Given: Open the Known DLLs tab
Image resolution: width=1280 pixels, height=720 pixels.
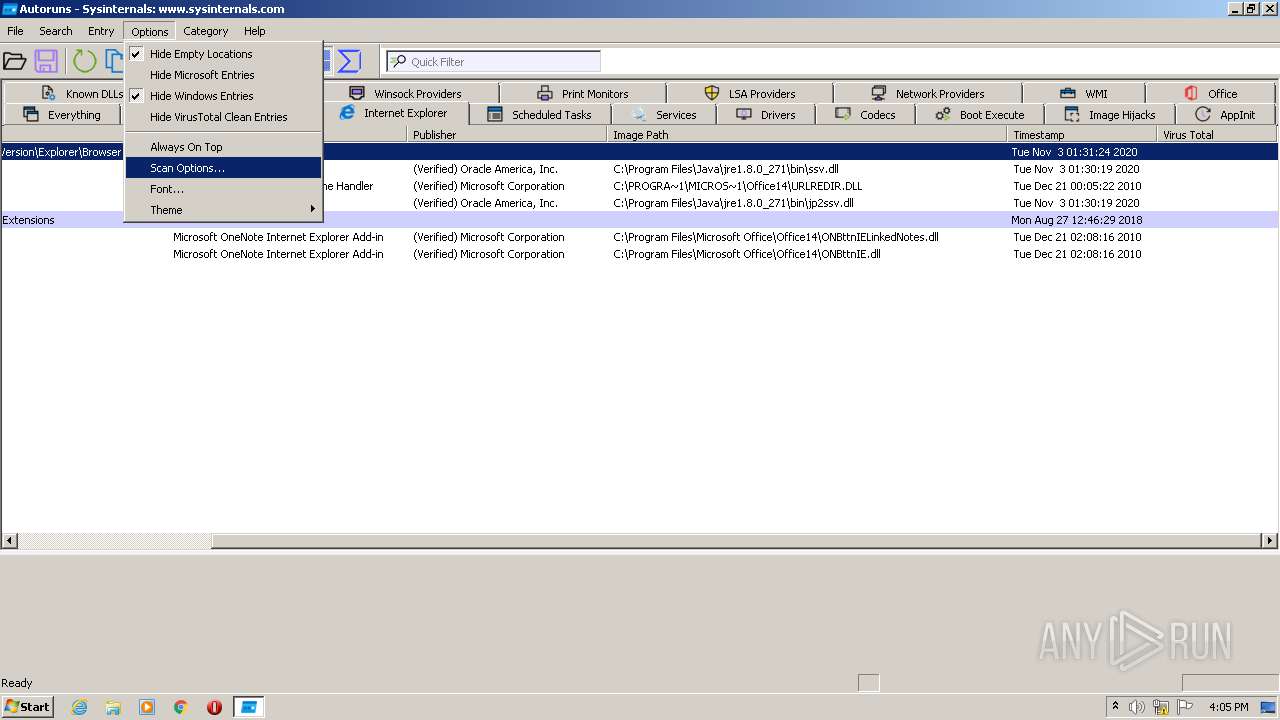Looking at the screenshot, I should (x=83, y=93).
